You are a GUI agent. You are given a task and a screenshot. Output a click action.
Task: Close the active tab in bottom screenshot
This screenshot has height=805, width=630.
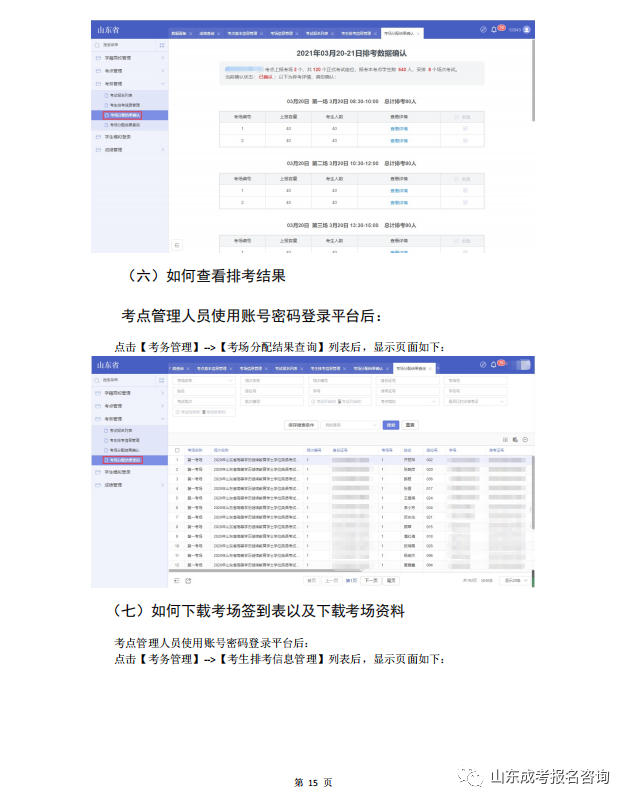click(x=431, y=369)
